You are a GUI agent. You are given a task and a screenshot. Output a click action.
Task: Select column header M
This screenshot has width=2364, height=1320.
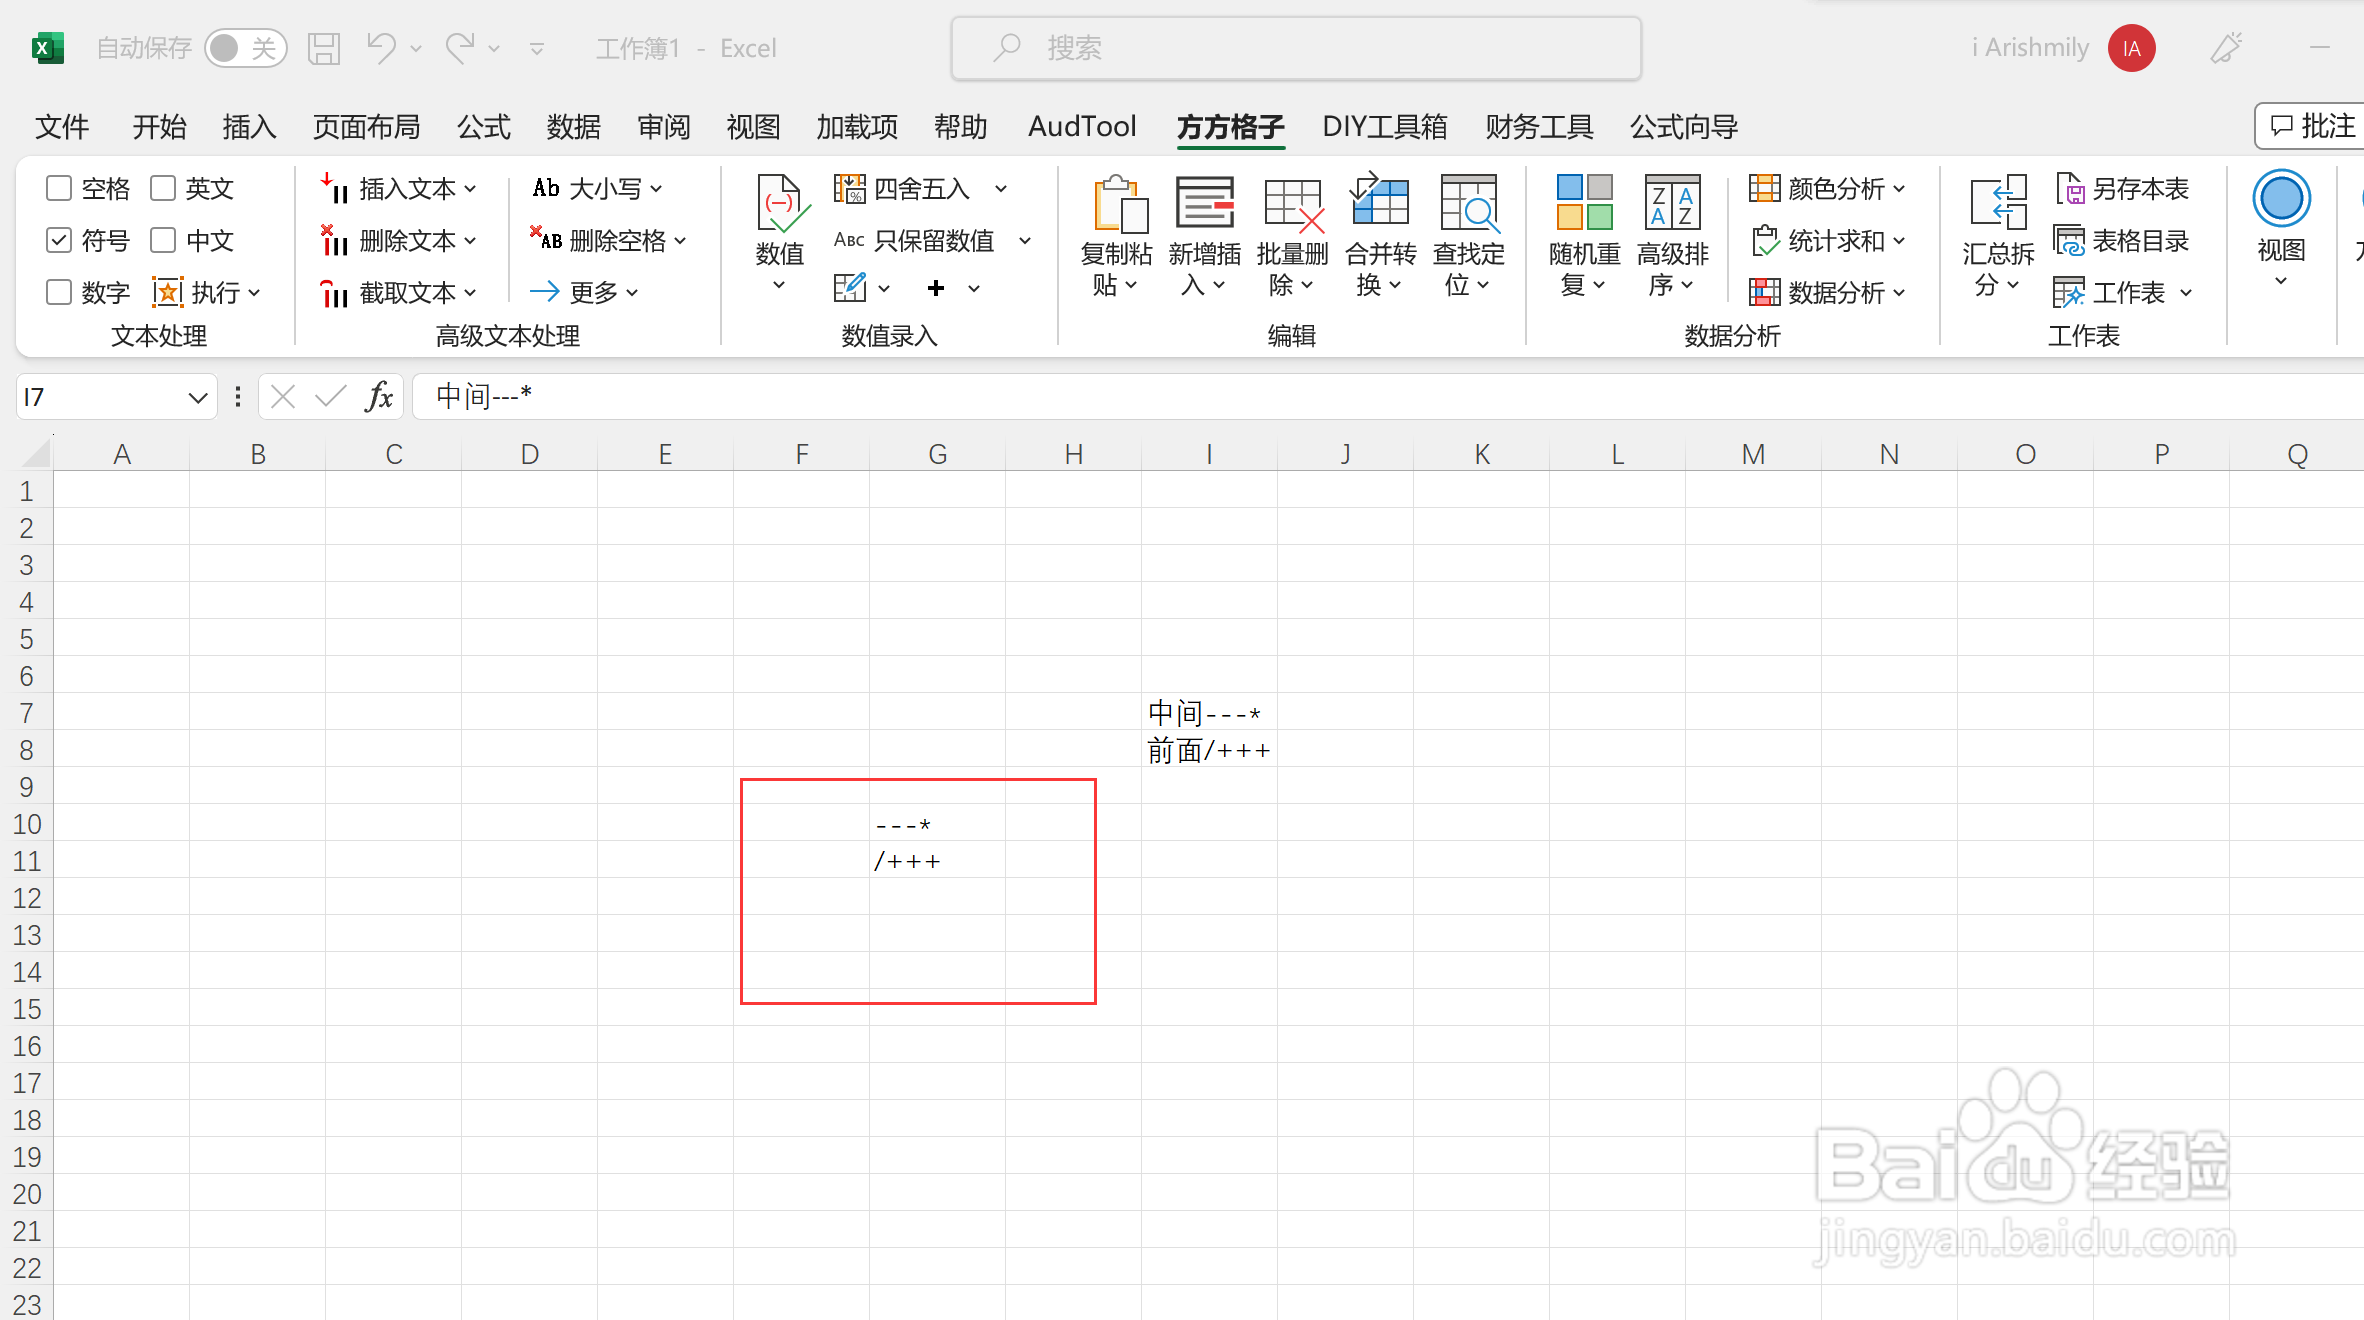(x=1753, y=454)
